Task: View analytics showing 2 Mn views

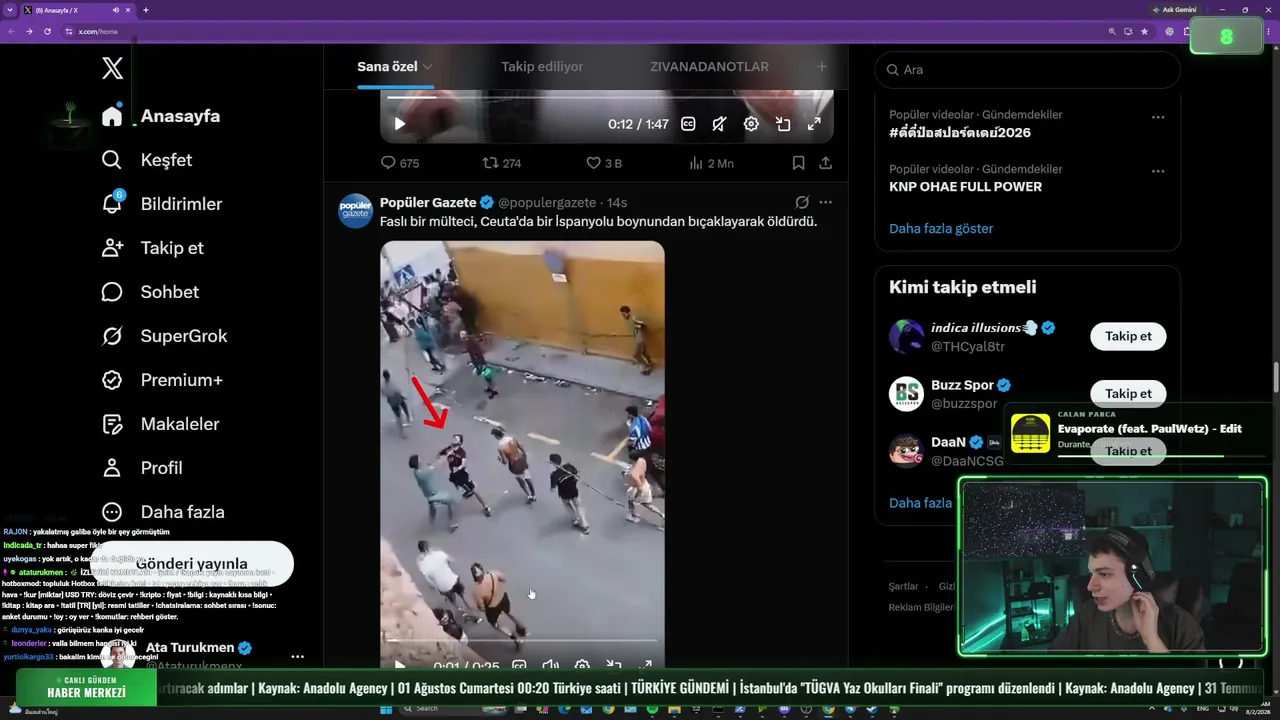Action: click(x=712, y=163)
